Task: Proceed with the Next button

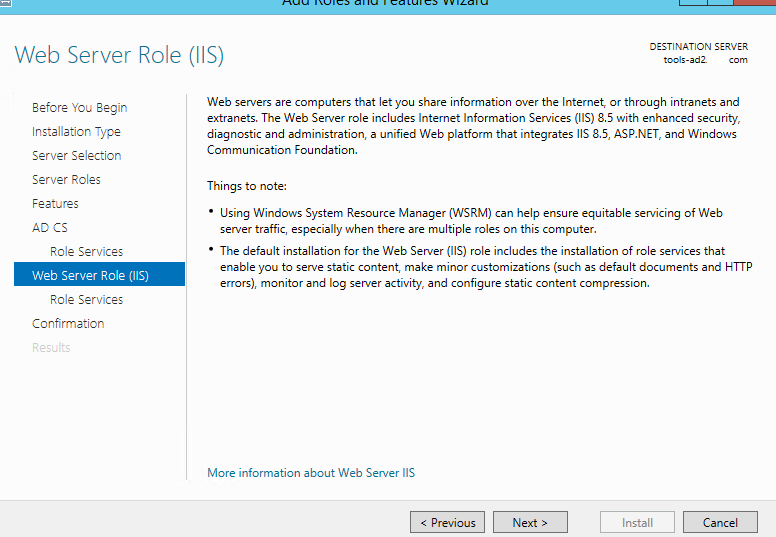Action: (530, 522)
